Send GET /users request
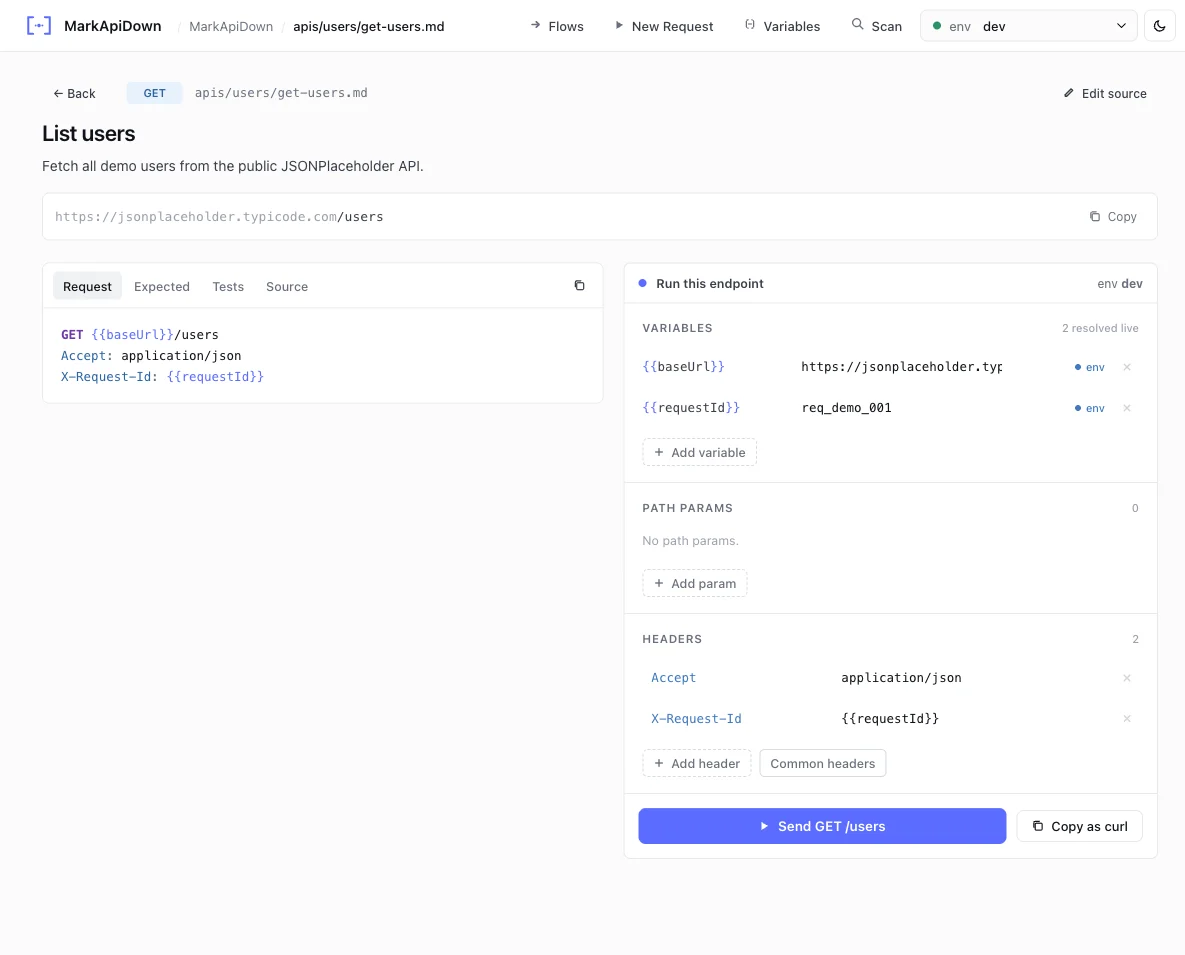 point(822,826)
